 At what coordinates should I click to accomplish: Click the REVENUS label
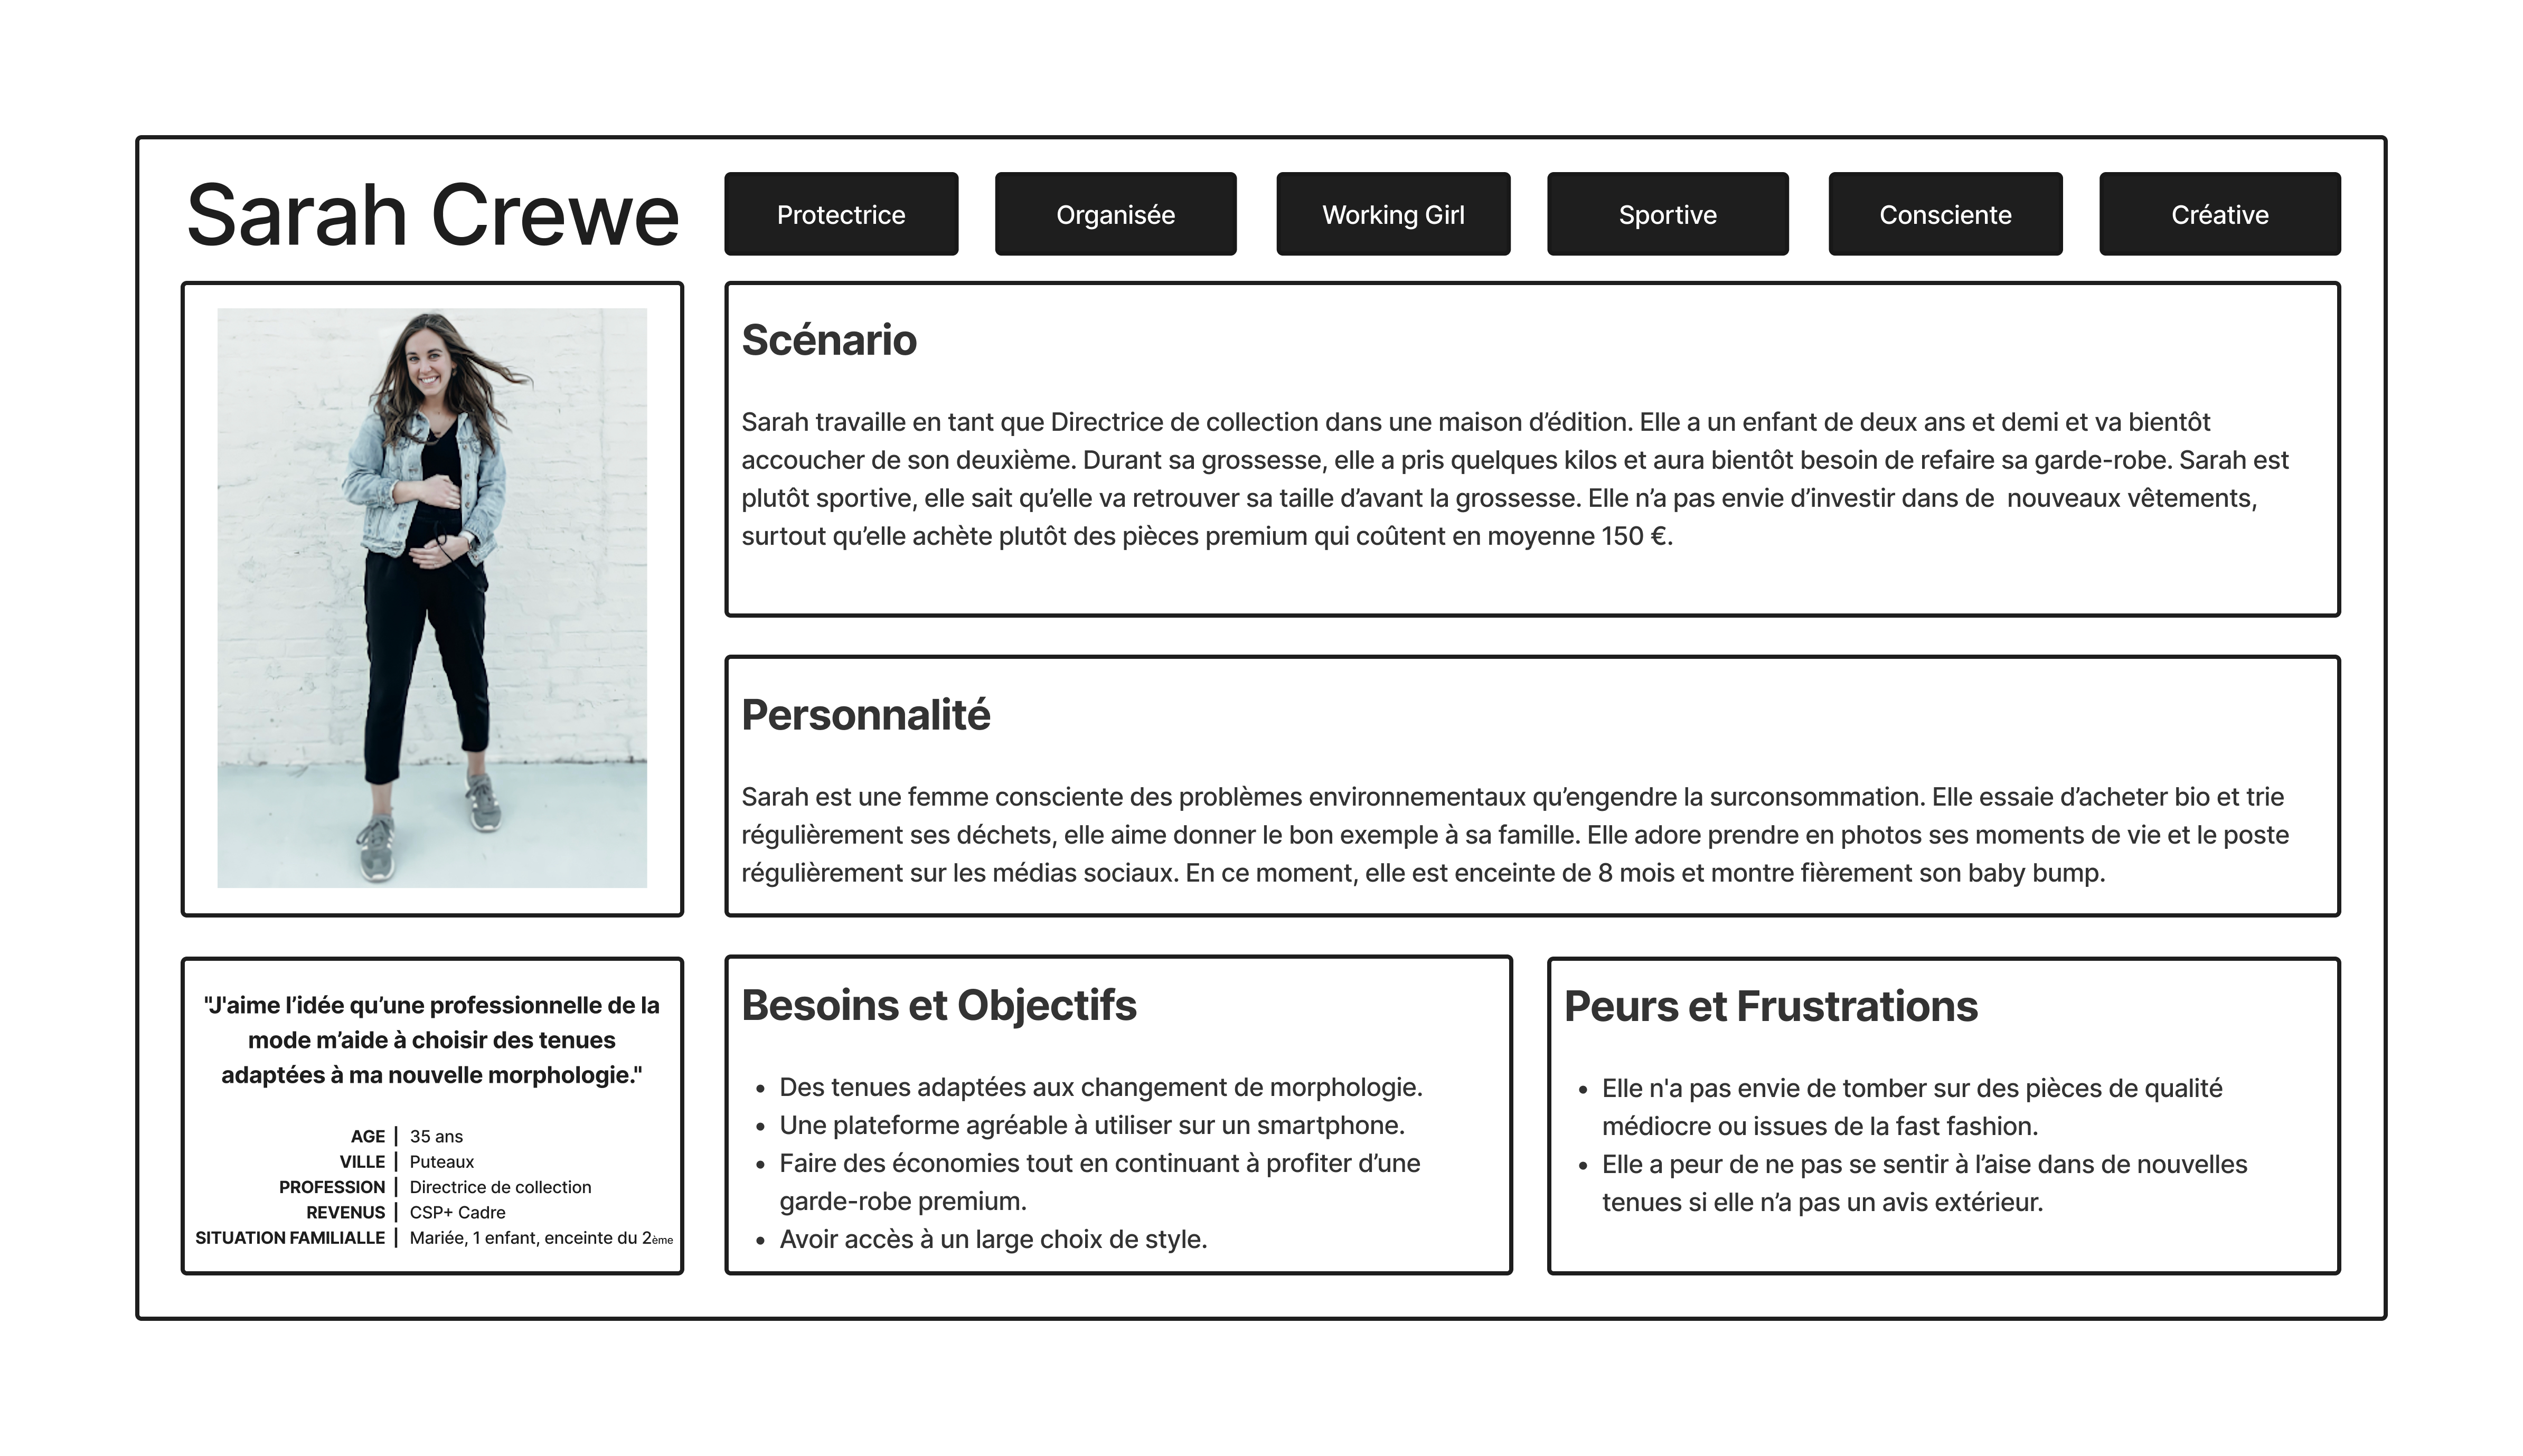point(345,1212)
